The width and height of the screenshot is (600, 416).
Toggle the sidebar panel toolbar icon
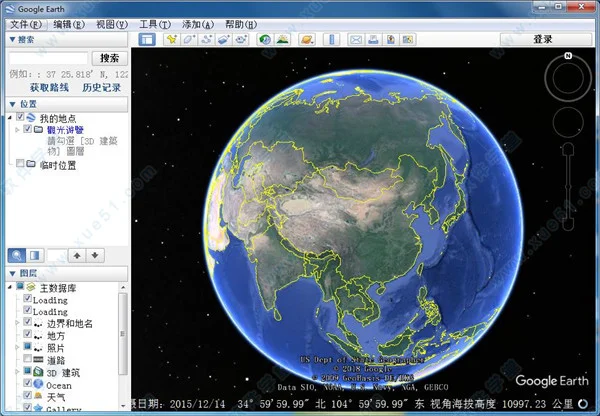coord(147,39)
